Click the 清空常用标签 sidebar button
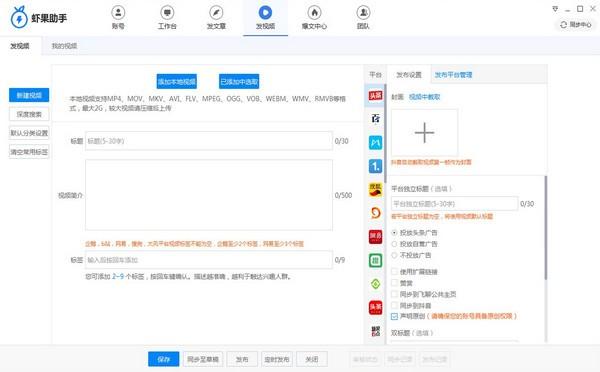 point(29,152)
